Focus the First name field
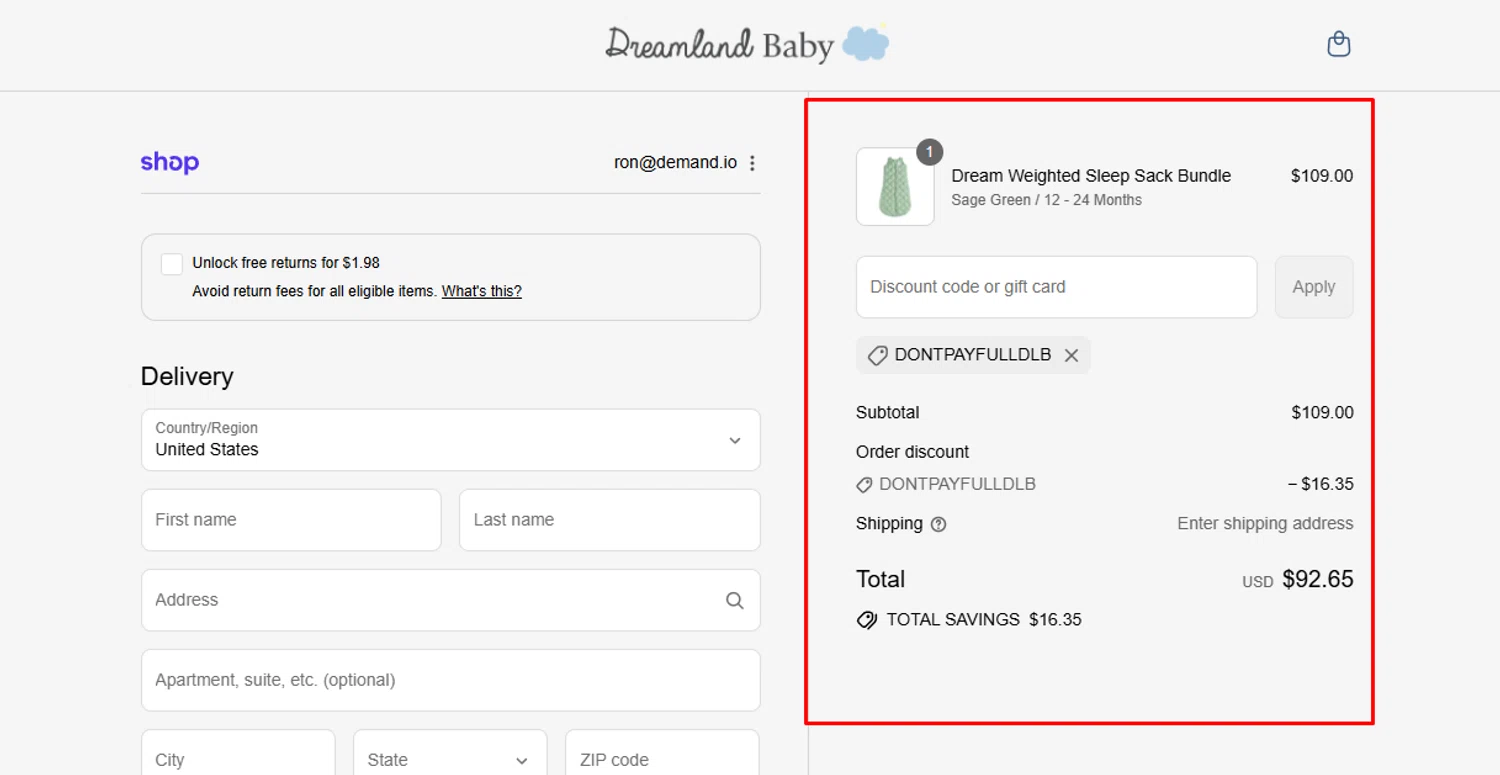Viewport: 1500px width, 775px height. (291, 520)
